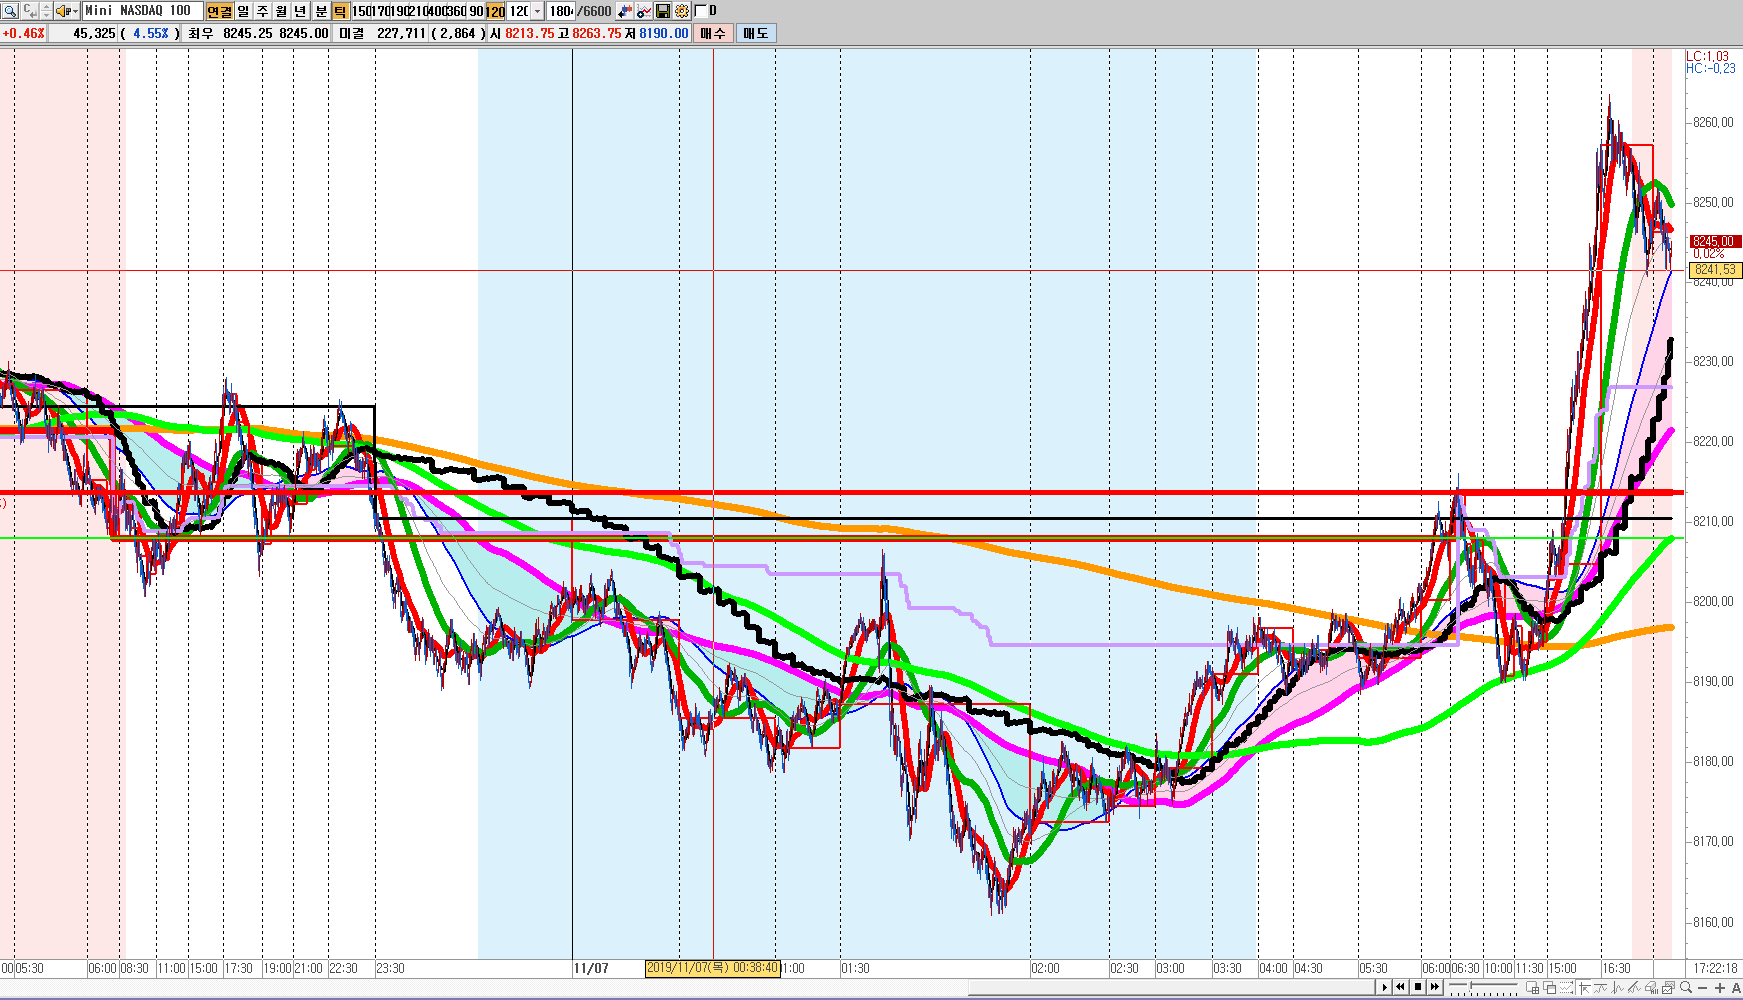The image size is (1743, 1000).
Task: Select the 분 minute period tab
Action: (x=321, y=11)
